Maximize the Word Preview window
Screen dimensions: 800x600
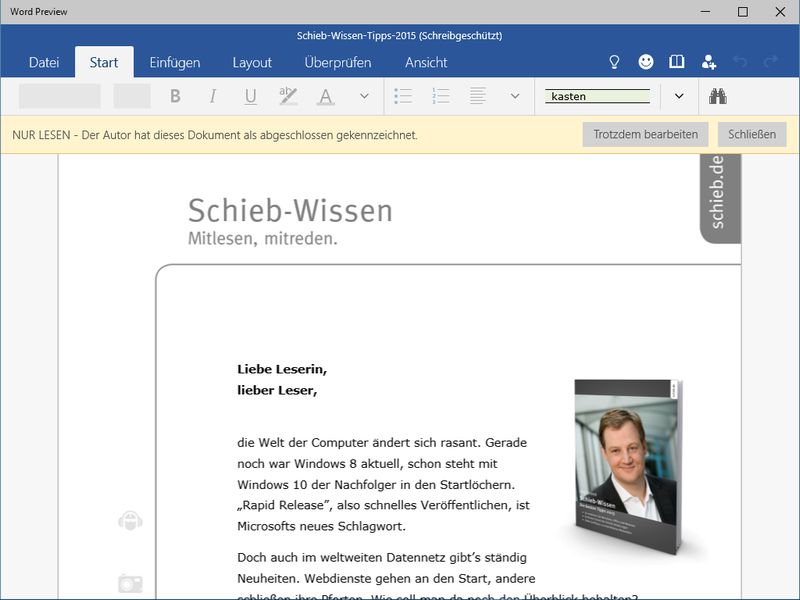(743, 12)
